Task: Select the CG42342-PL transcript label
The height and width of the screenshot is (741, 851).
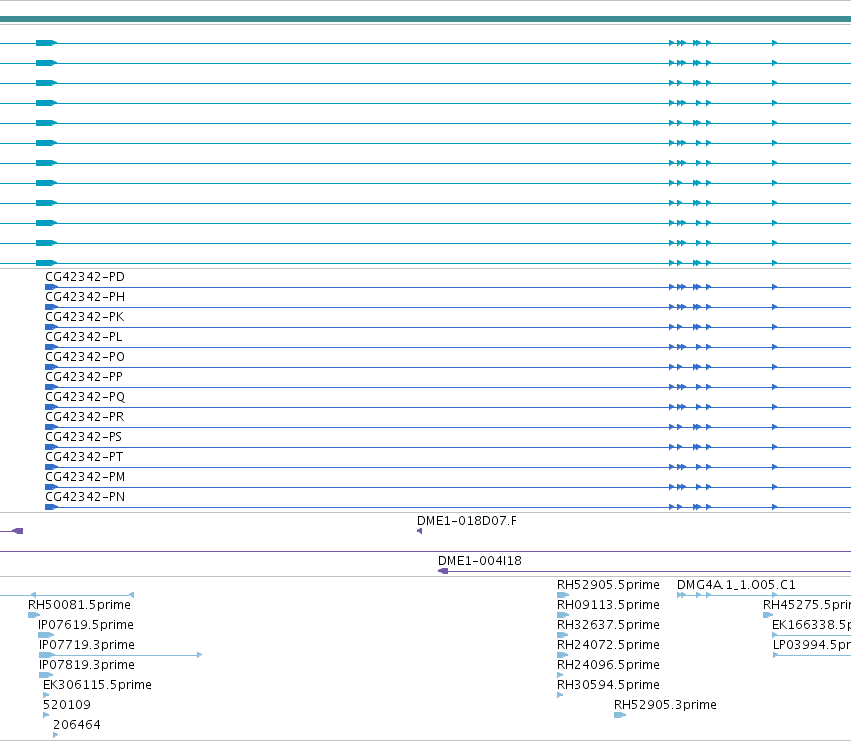Action: pos(84,337)
